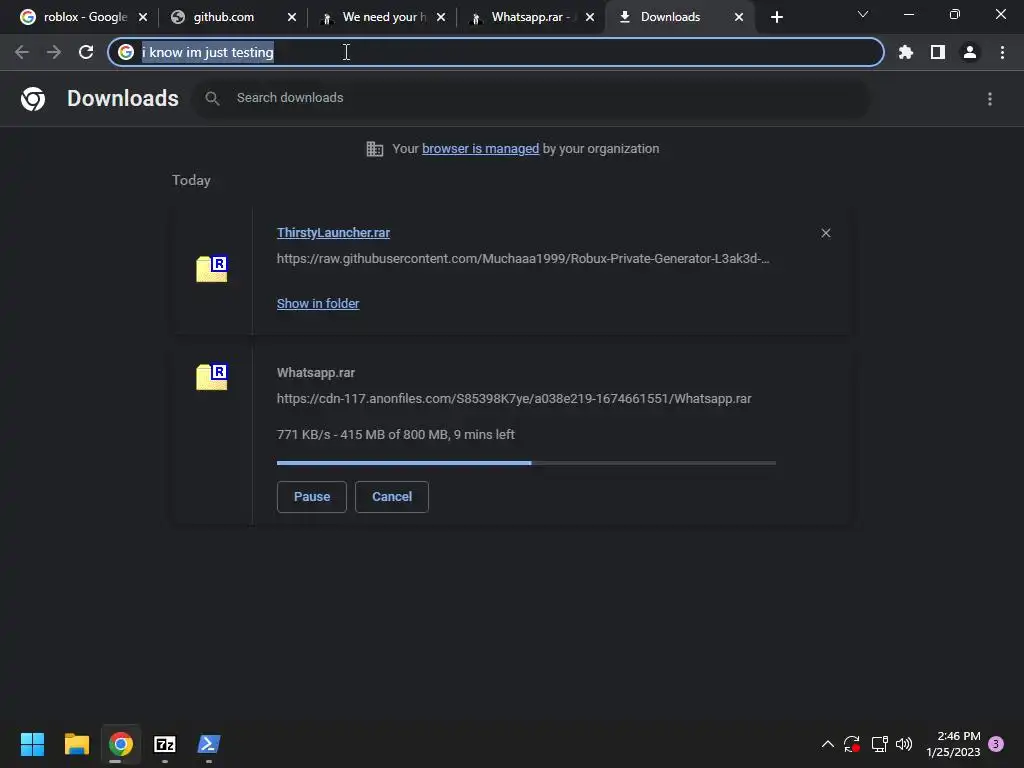Viewport: 1024px width, 768px height.
Task: Switch to the Whatsapp.rar tab
Action: 528,17
